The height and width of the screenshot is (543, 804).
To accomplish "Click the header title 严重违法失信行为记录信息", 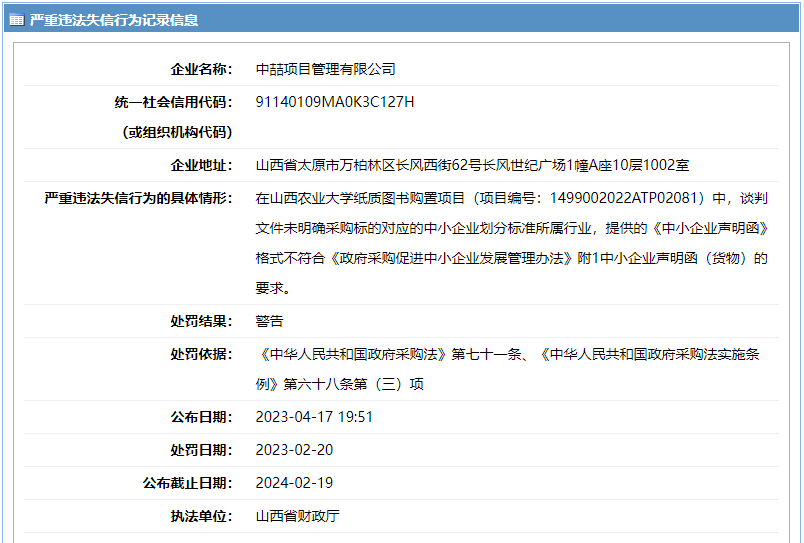I will pyautogui.click(x=113, y=20).
